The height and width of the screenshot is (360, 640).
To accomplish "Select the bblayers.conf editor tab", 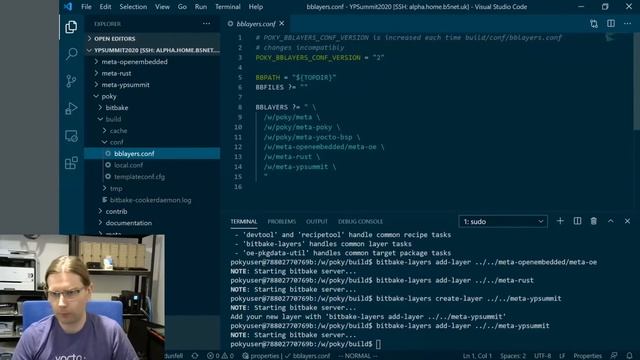I will coord(256,24).
